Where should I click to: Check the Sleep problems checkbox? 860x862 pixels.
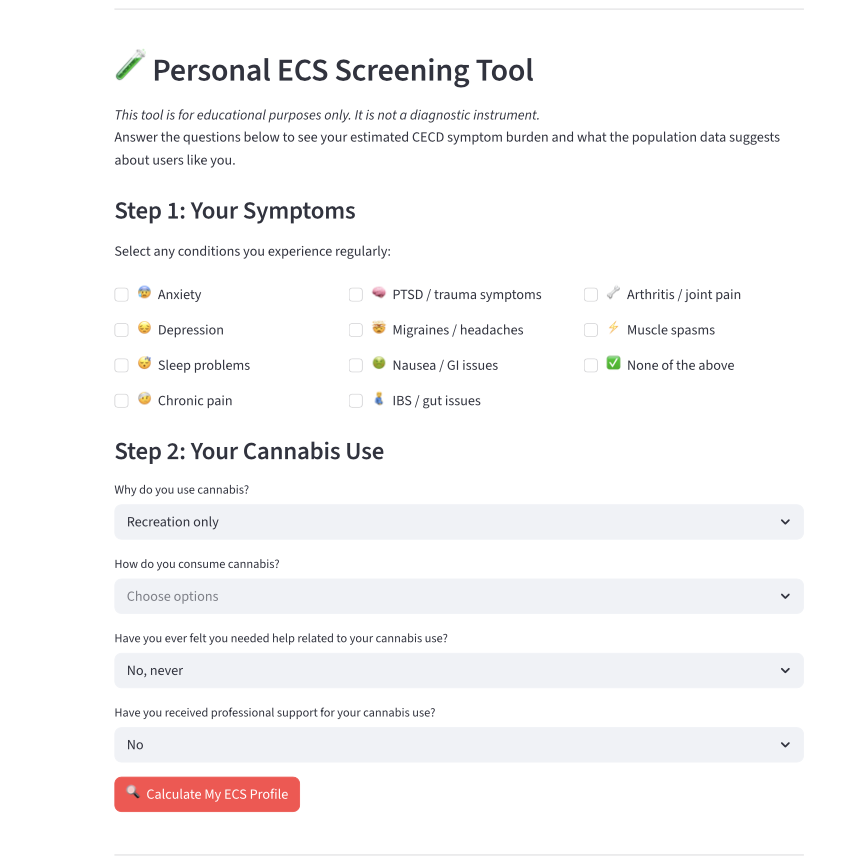click(x=121, y=364)
